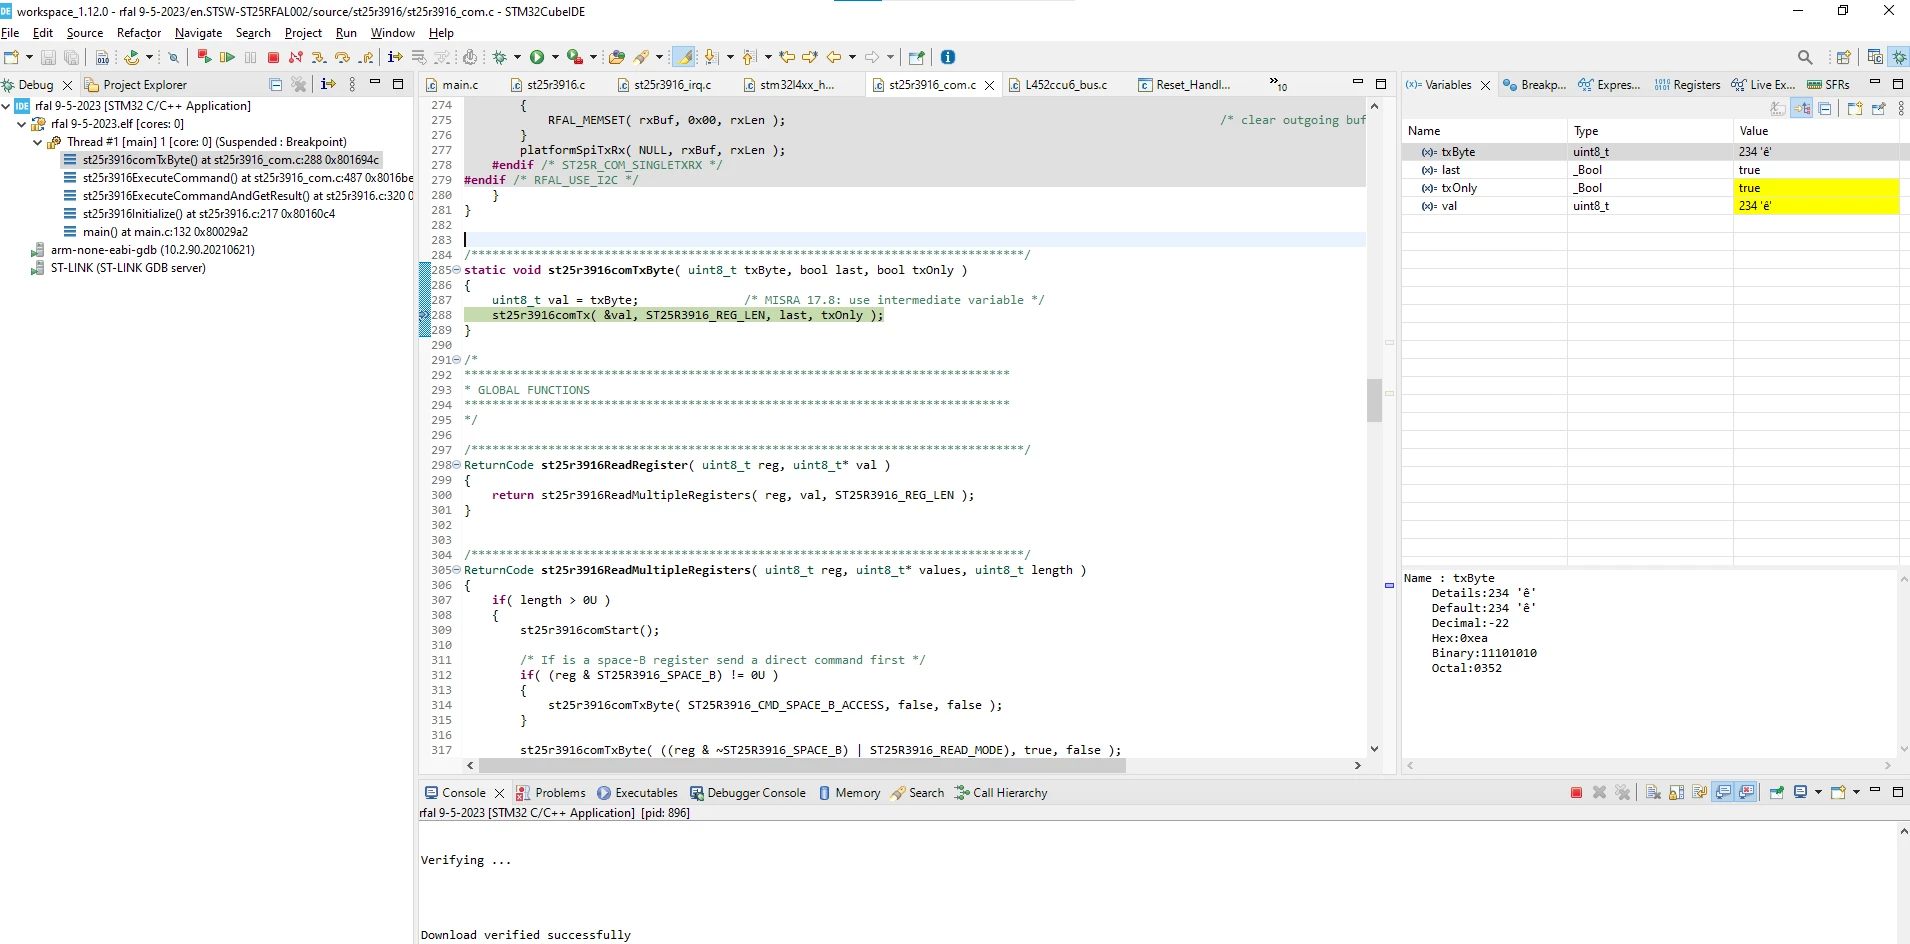Click the Suspend debug icon

point(250,57)
